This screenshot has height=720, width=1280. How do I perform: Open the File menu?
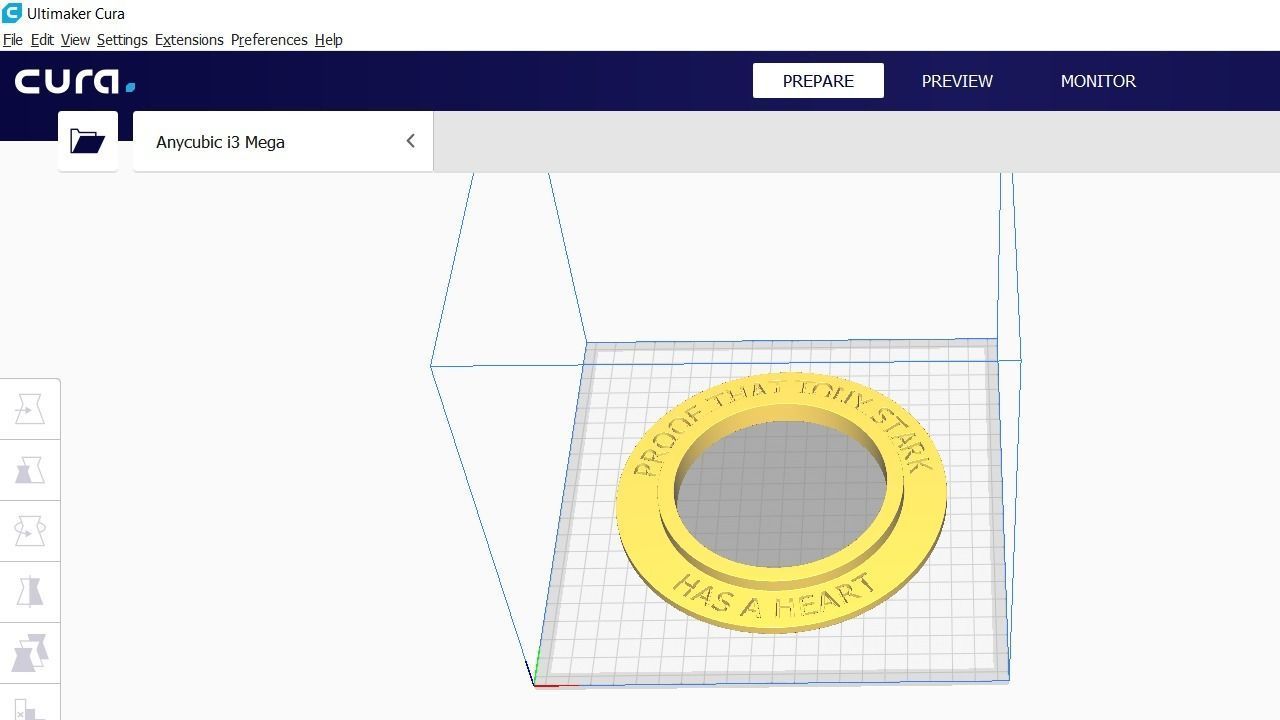[13, 40]
